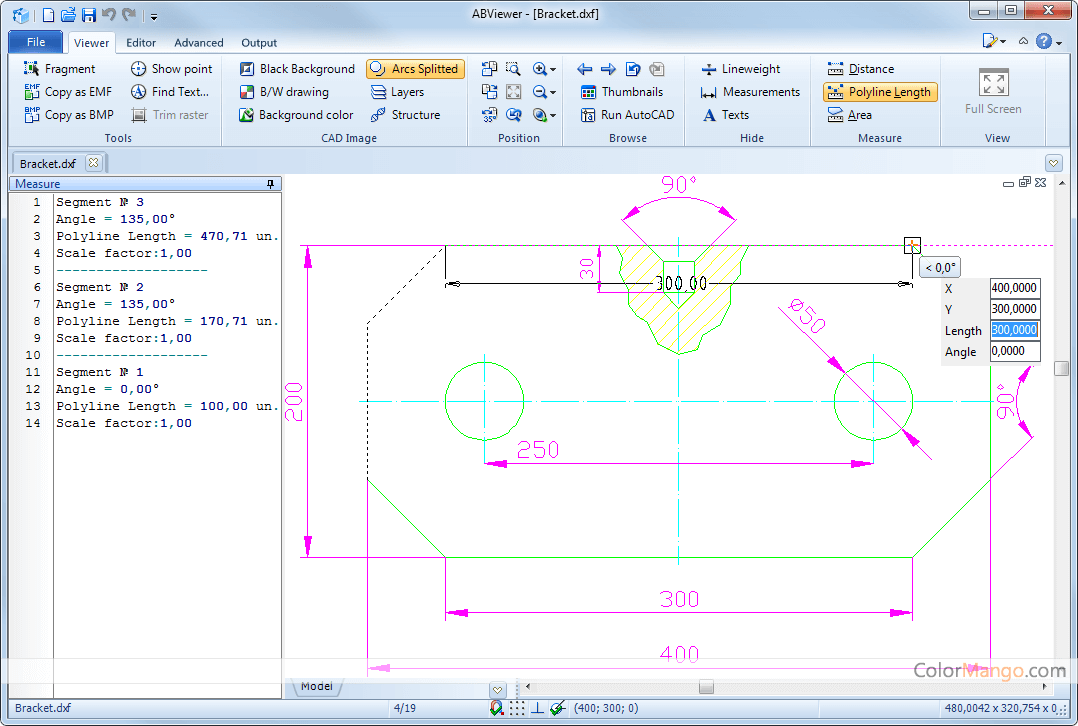Click the Save icon in quick access bar
This screenshot has height=726, width=1078.
pyautogui.click(x=88, y=15)
